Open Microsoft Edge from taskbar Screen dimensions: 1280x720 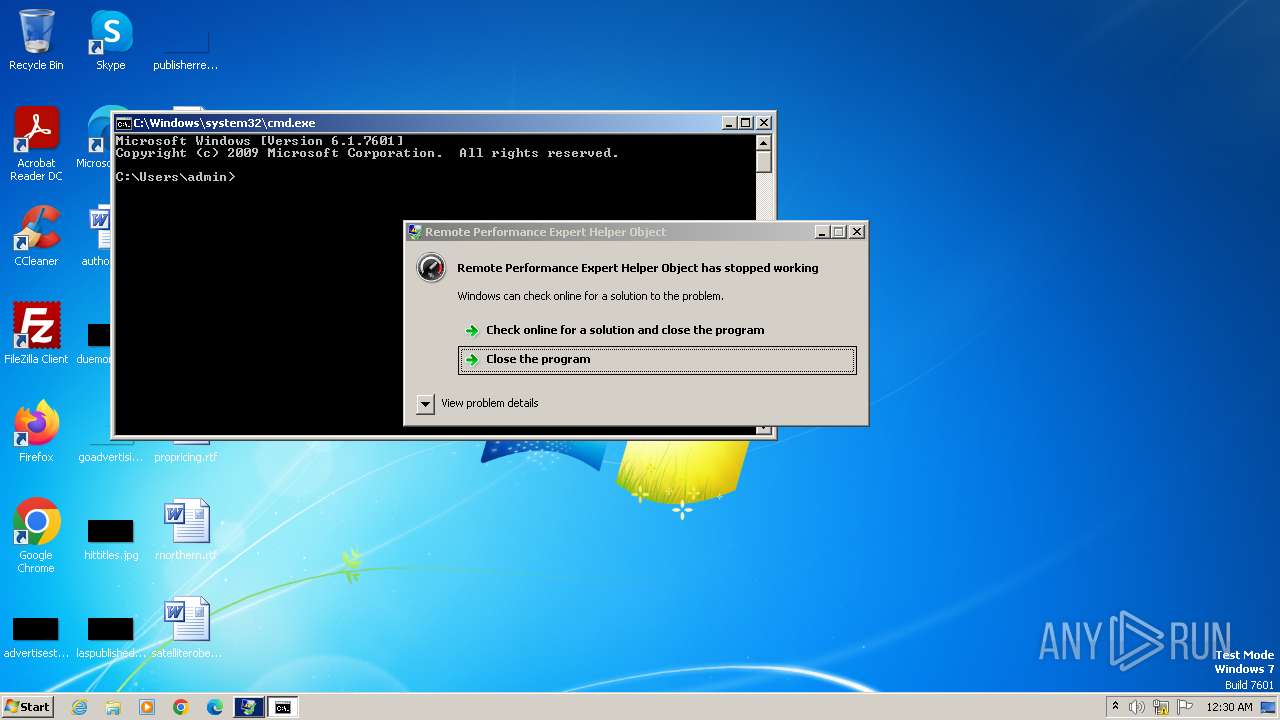(215, 707)
